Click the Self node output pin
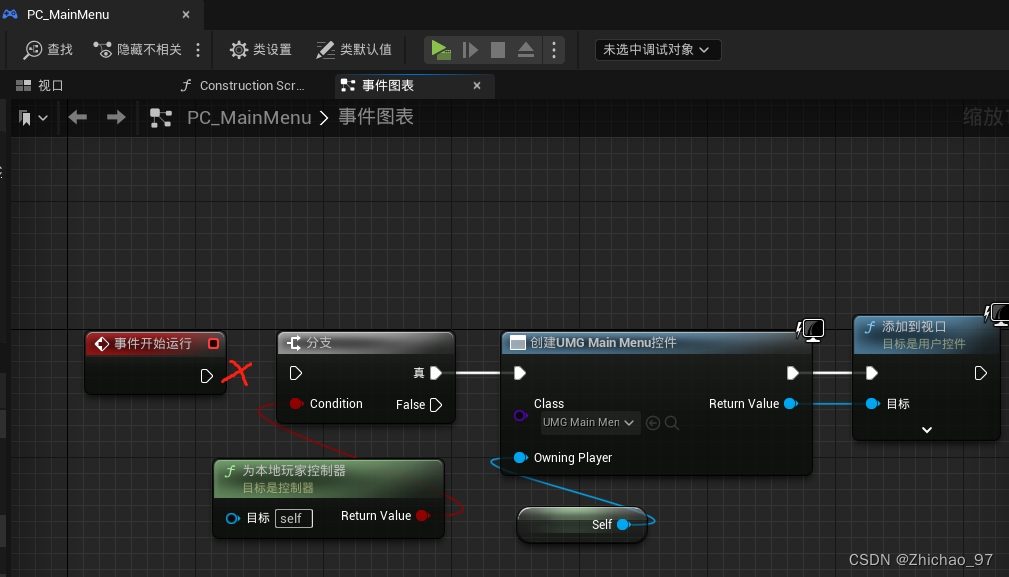This screenshot has width=1009, height=577. pyautogui.click(x=623, y=524)
